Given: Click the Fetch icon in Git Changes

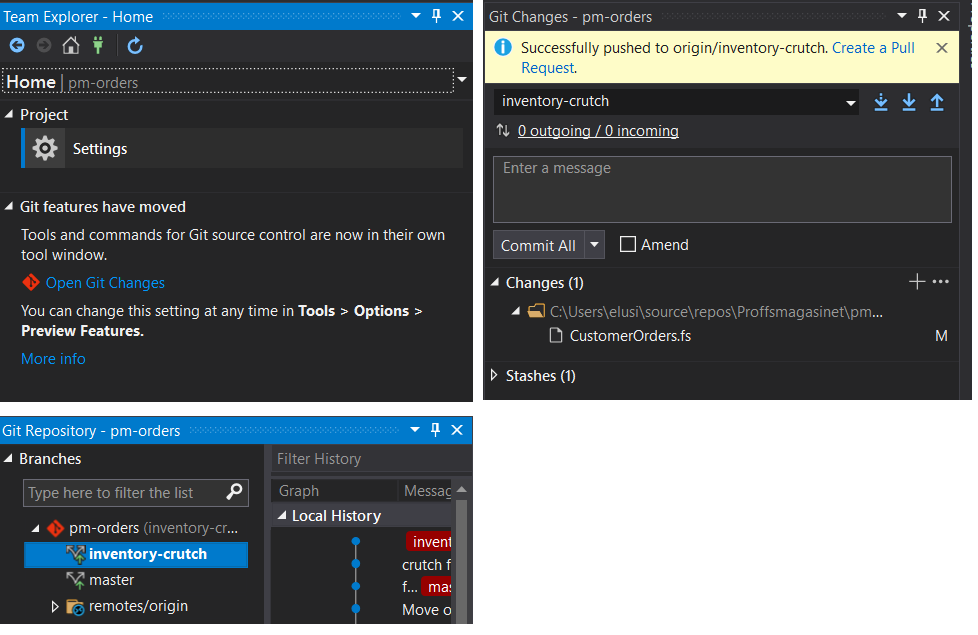Looking at the screenshot, I should (881, 102).
